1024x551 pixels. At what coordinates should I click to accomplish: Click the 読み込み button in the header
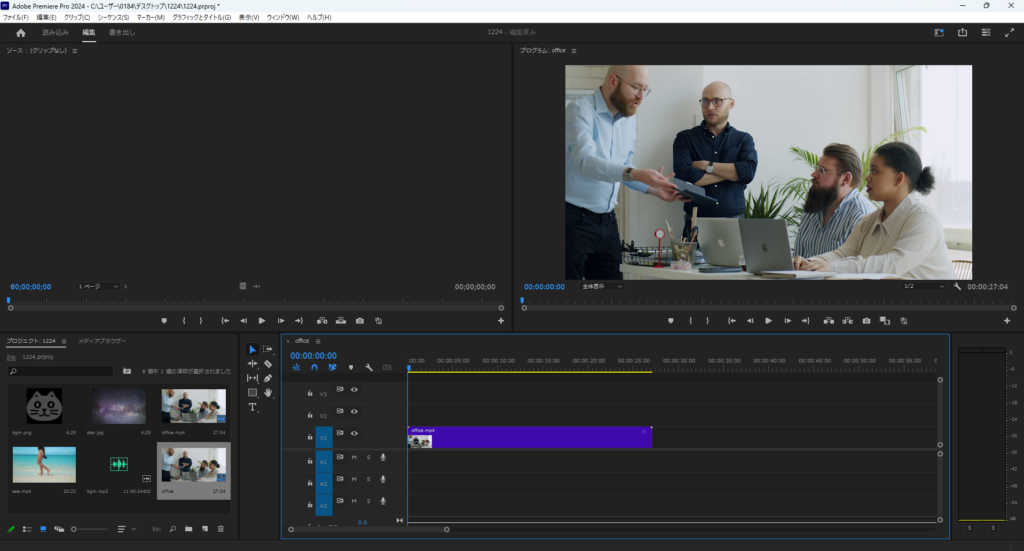coord(56,33)
